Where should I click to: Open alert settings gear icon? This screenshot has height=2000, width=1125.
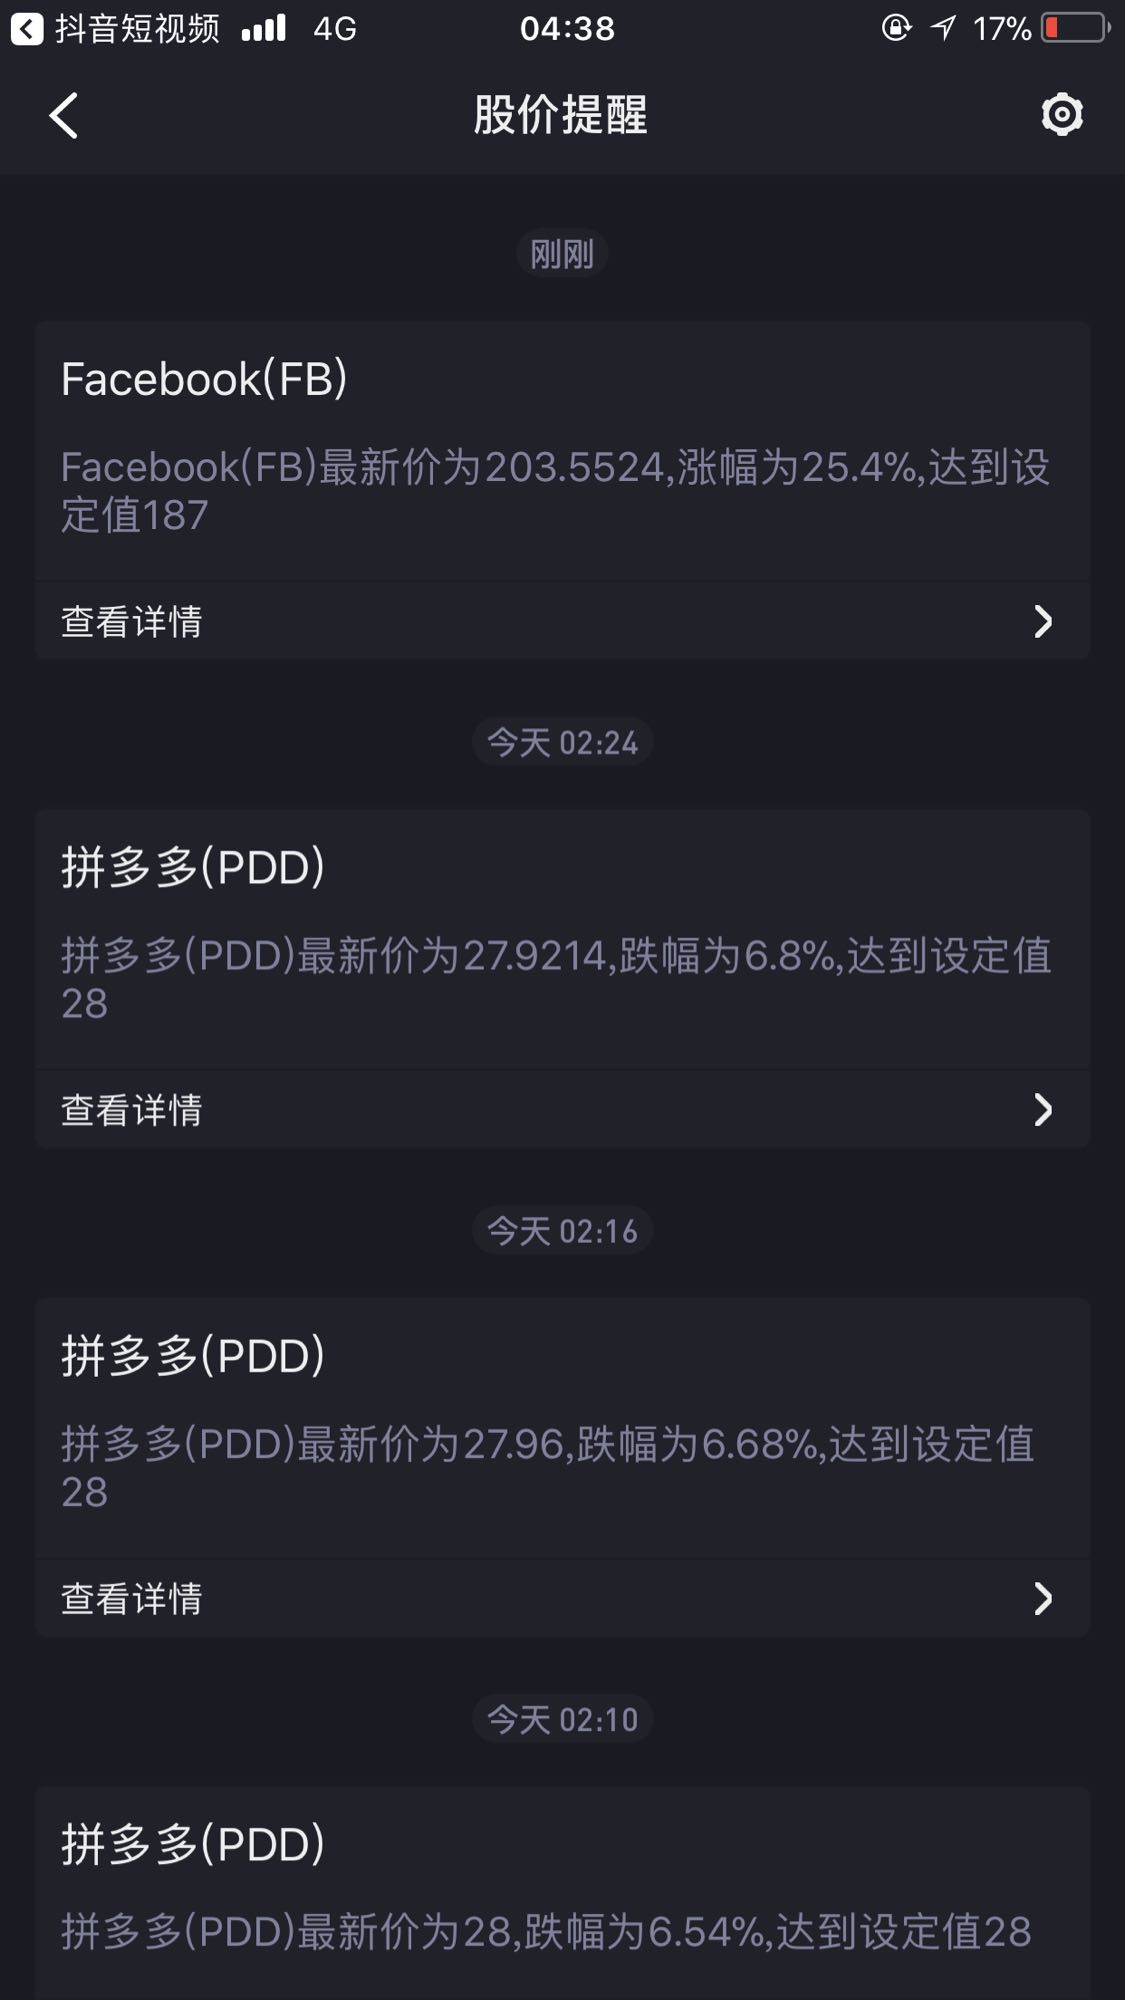pyautogui.click(x=1061, y=115)
